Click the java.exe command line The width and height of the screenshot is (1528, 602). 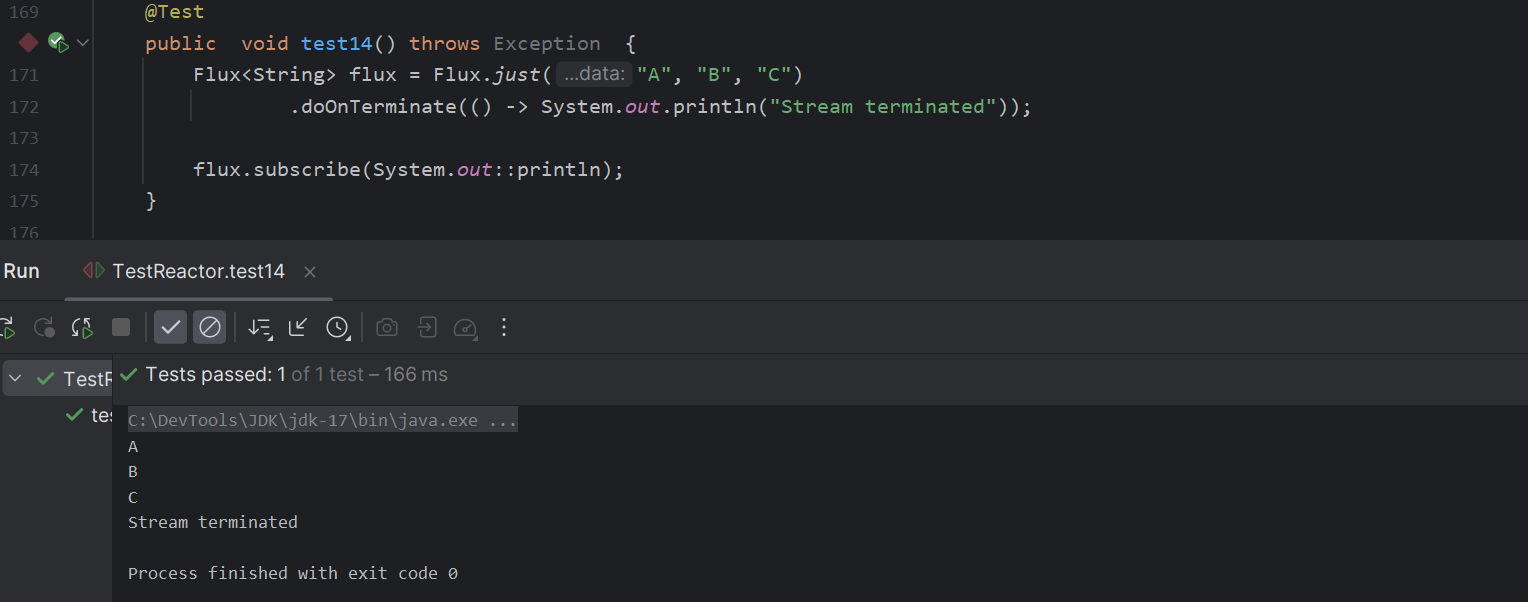[x=323, y=421]
